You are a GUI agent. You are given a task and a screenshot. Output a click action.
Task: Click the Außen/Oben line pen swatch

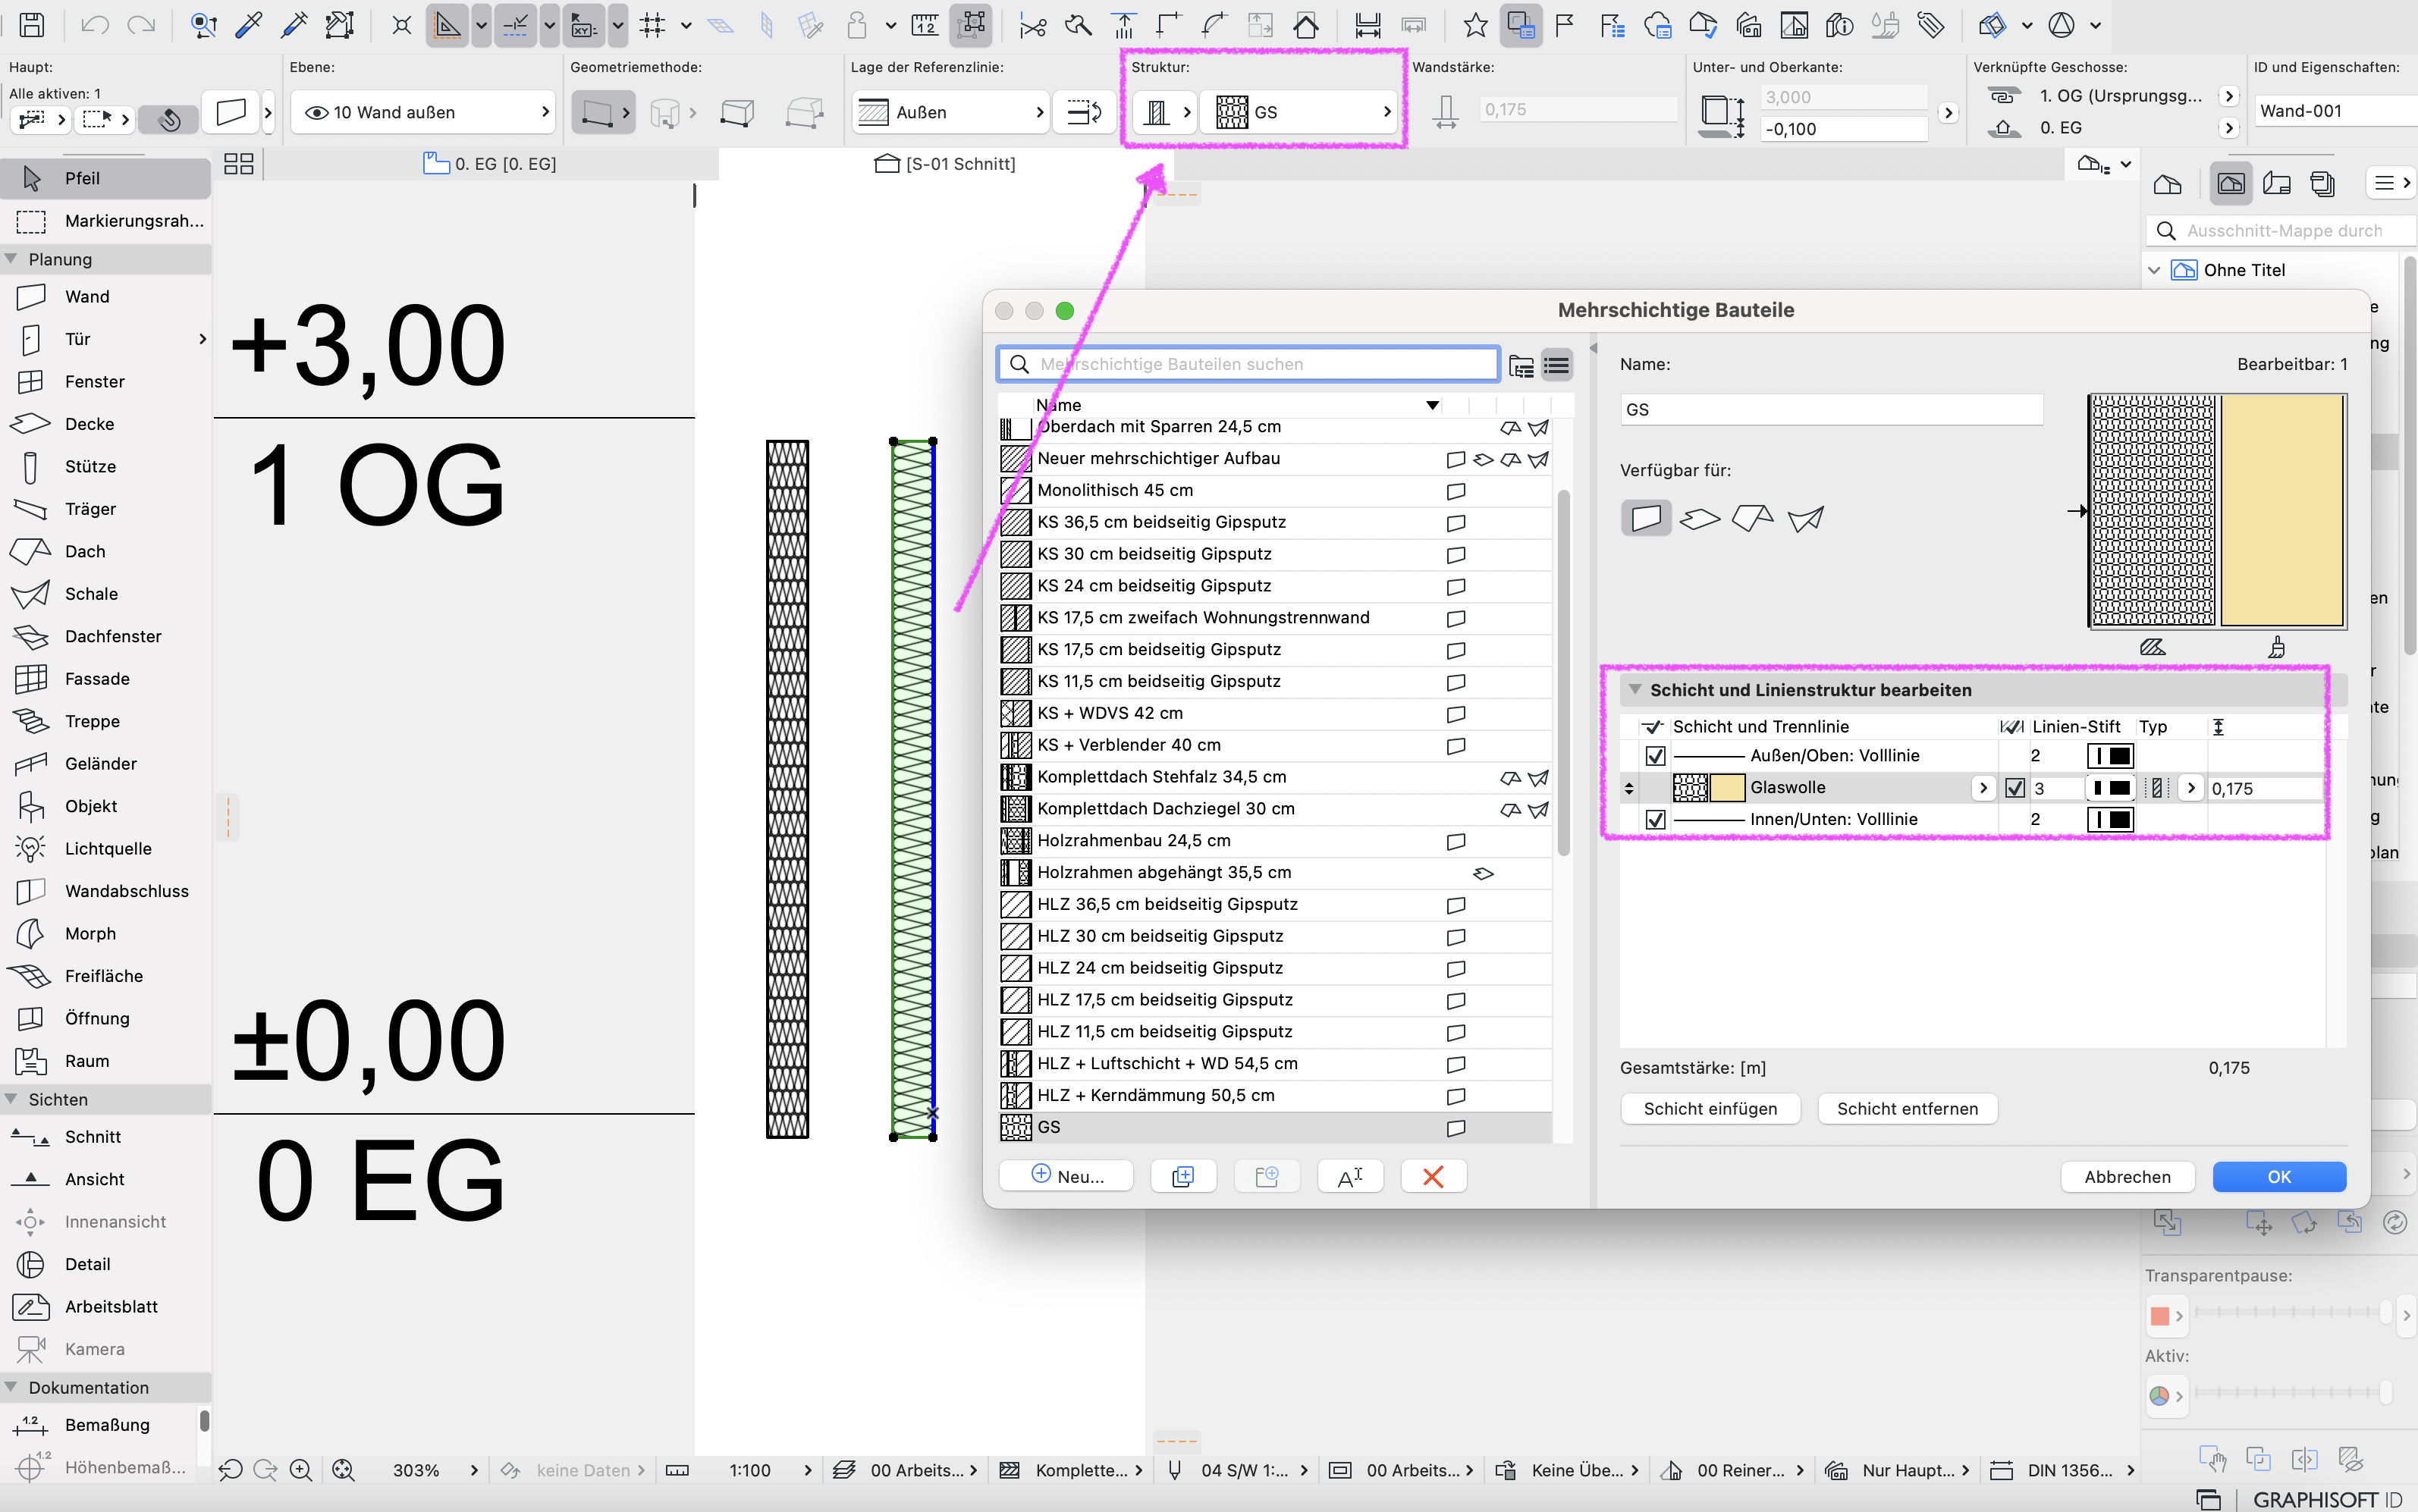(2110, 756)
